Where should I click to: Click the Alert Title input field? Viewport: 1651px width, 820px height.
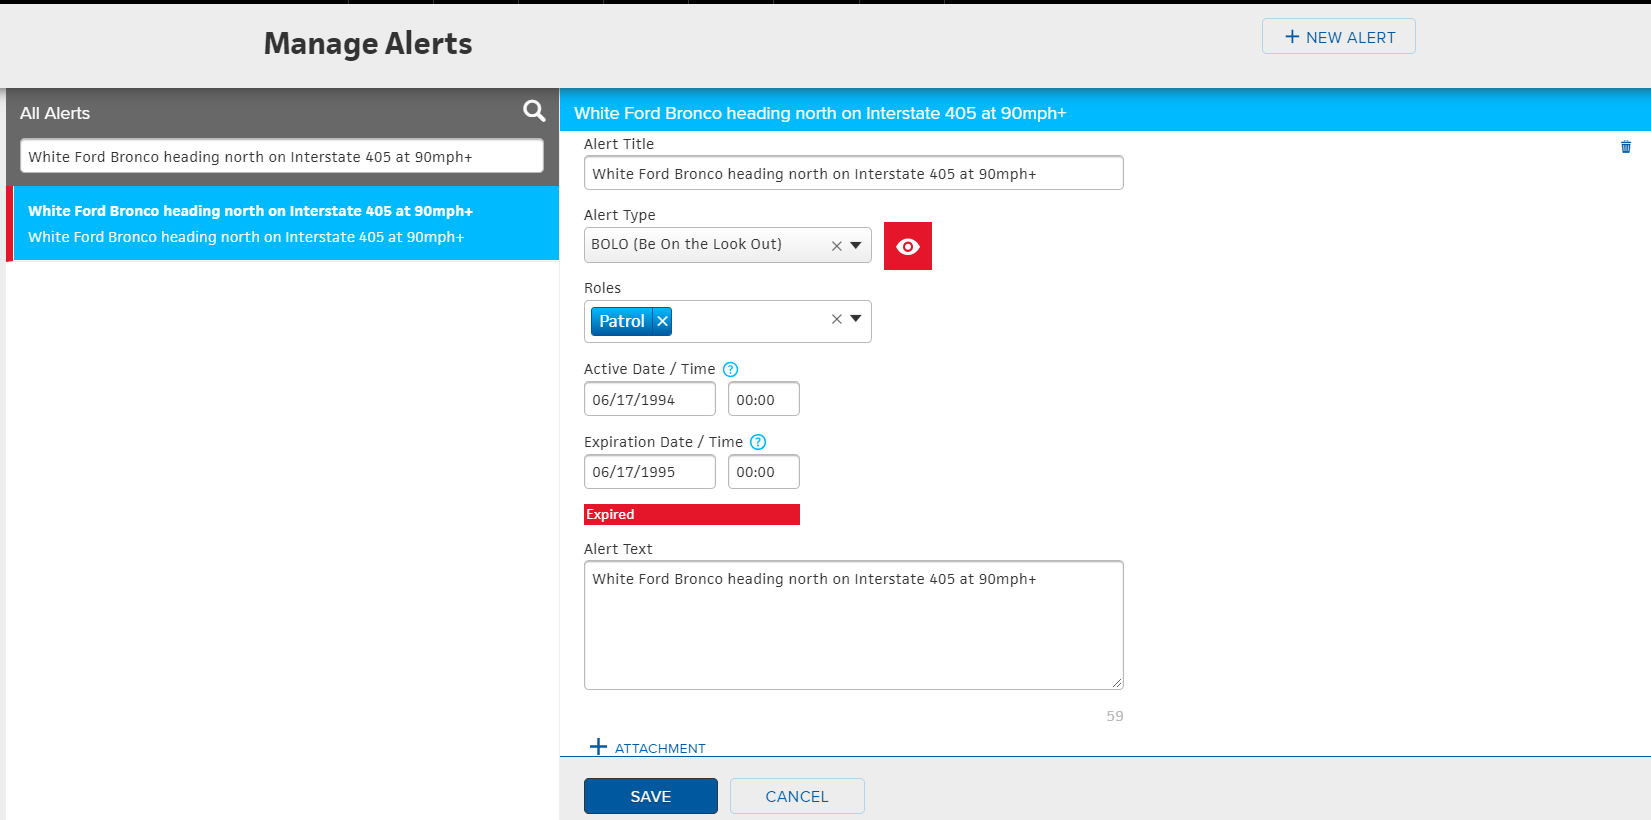852,173
